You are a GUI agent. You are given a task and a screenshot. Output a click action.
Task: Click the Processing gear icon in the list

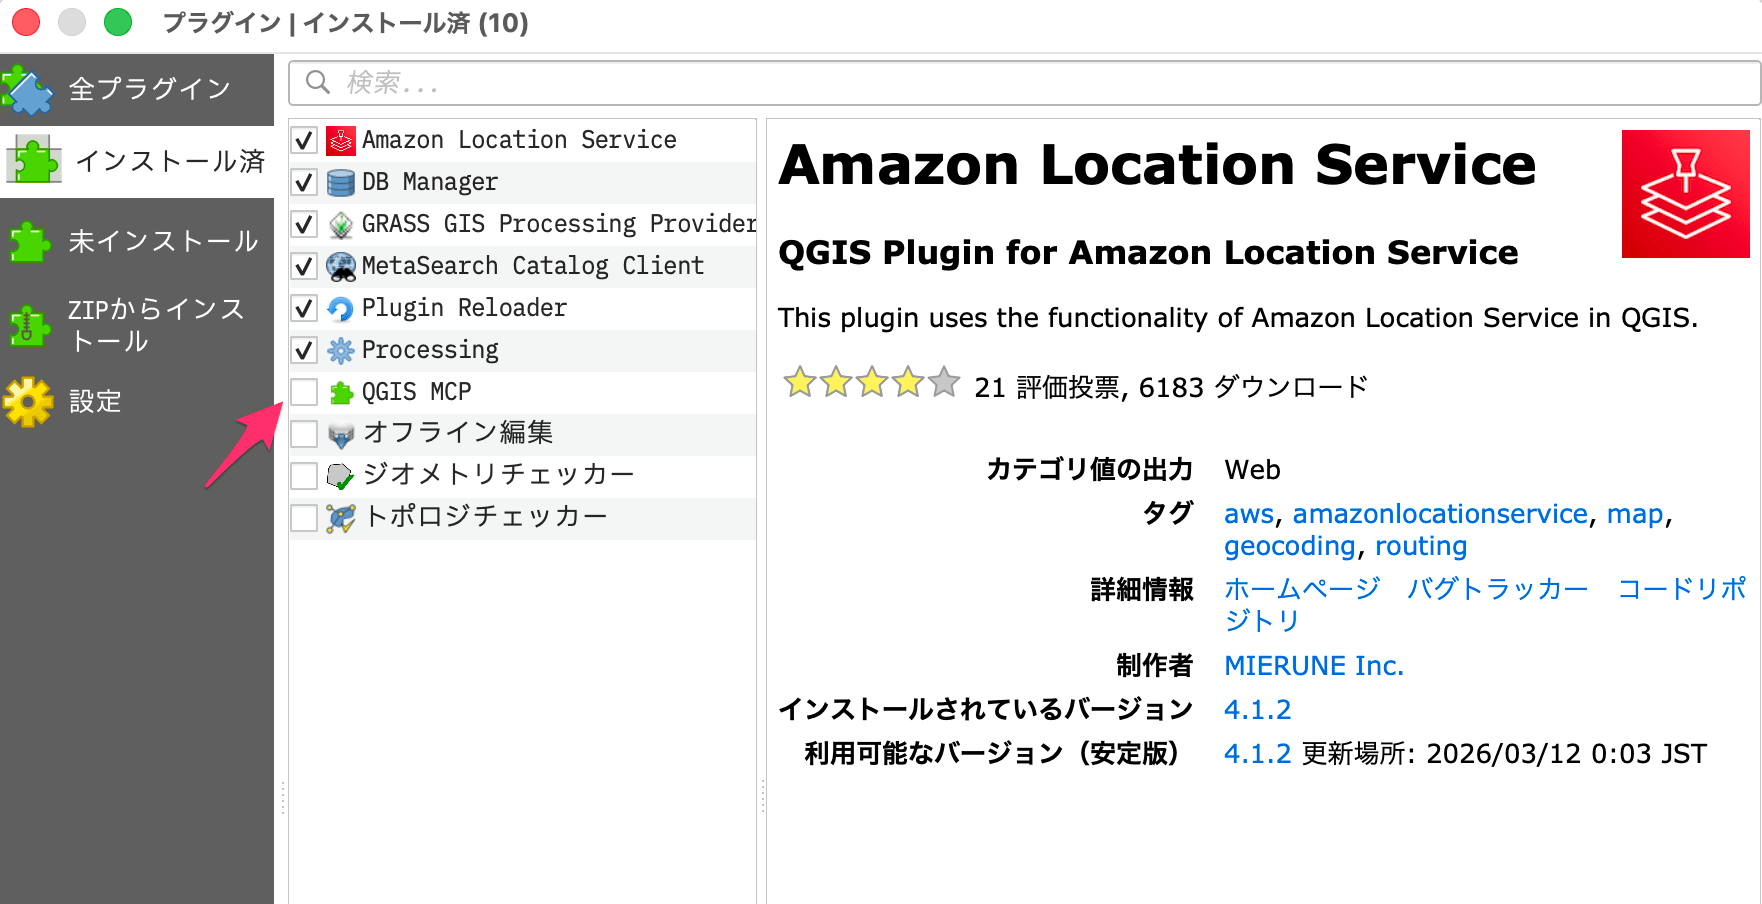(x=340, y=350)
